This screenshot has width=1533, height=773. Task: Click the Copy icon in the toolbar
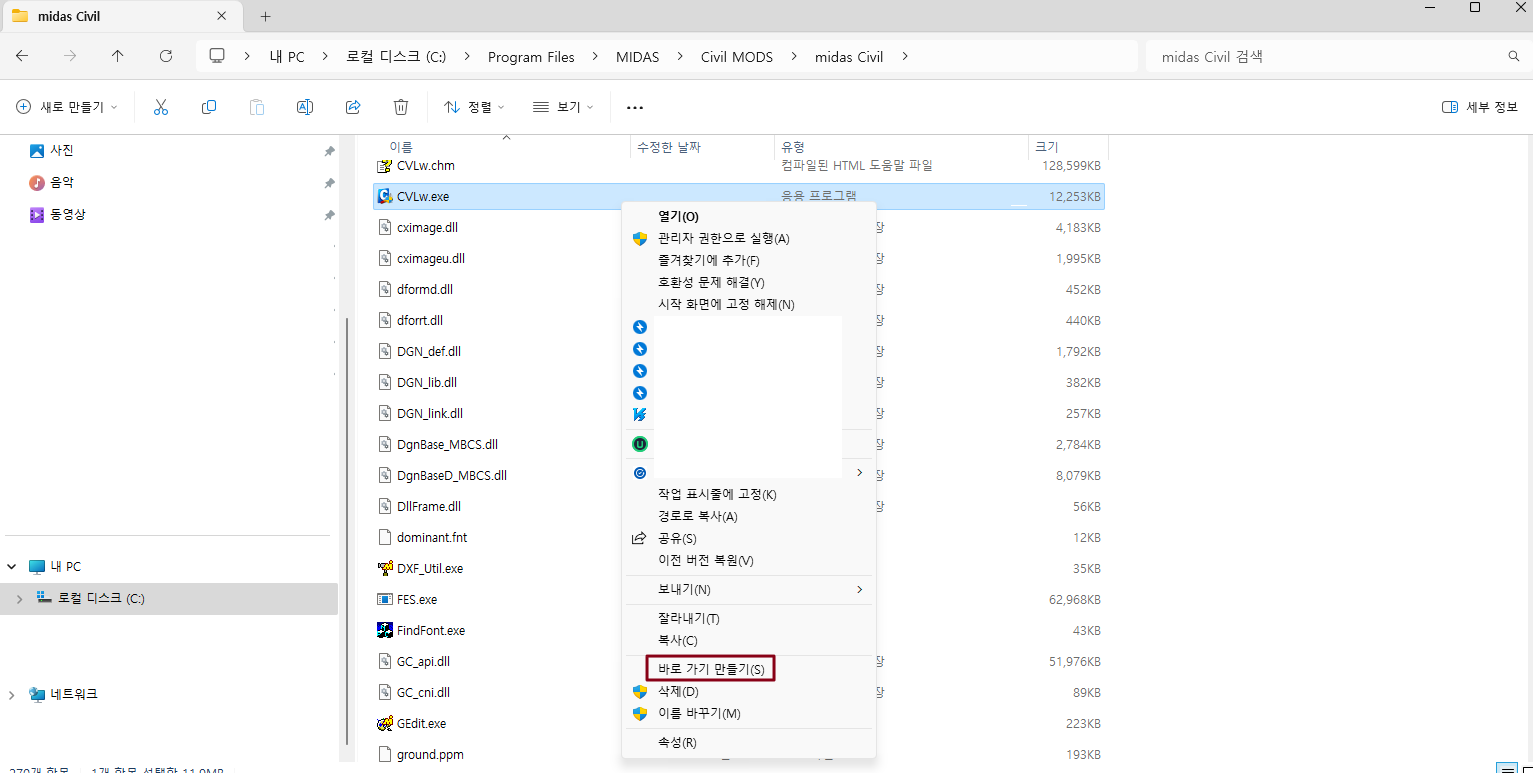(209, 107)
